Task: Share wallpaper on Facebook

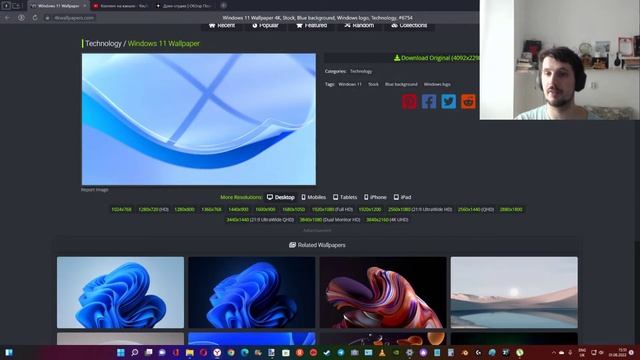Action: (429, 102)
